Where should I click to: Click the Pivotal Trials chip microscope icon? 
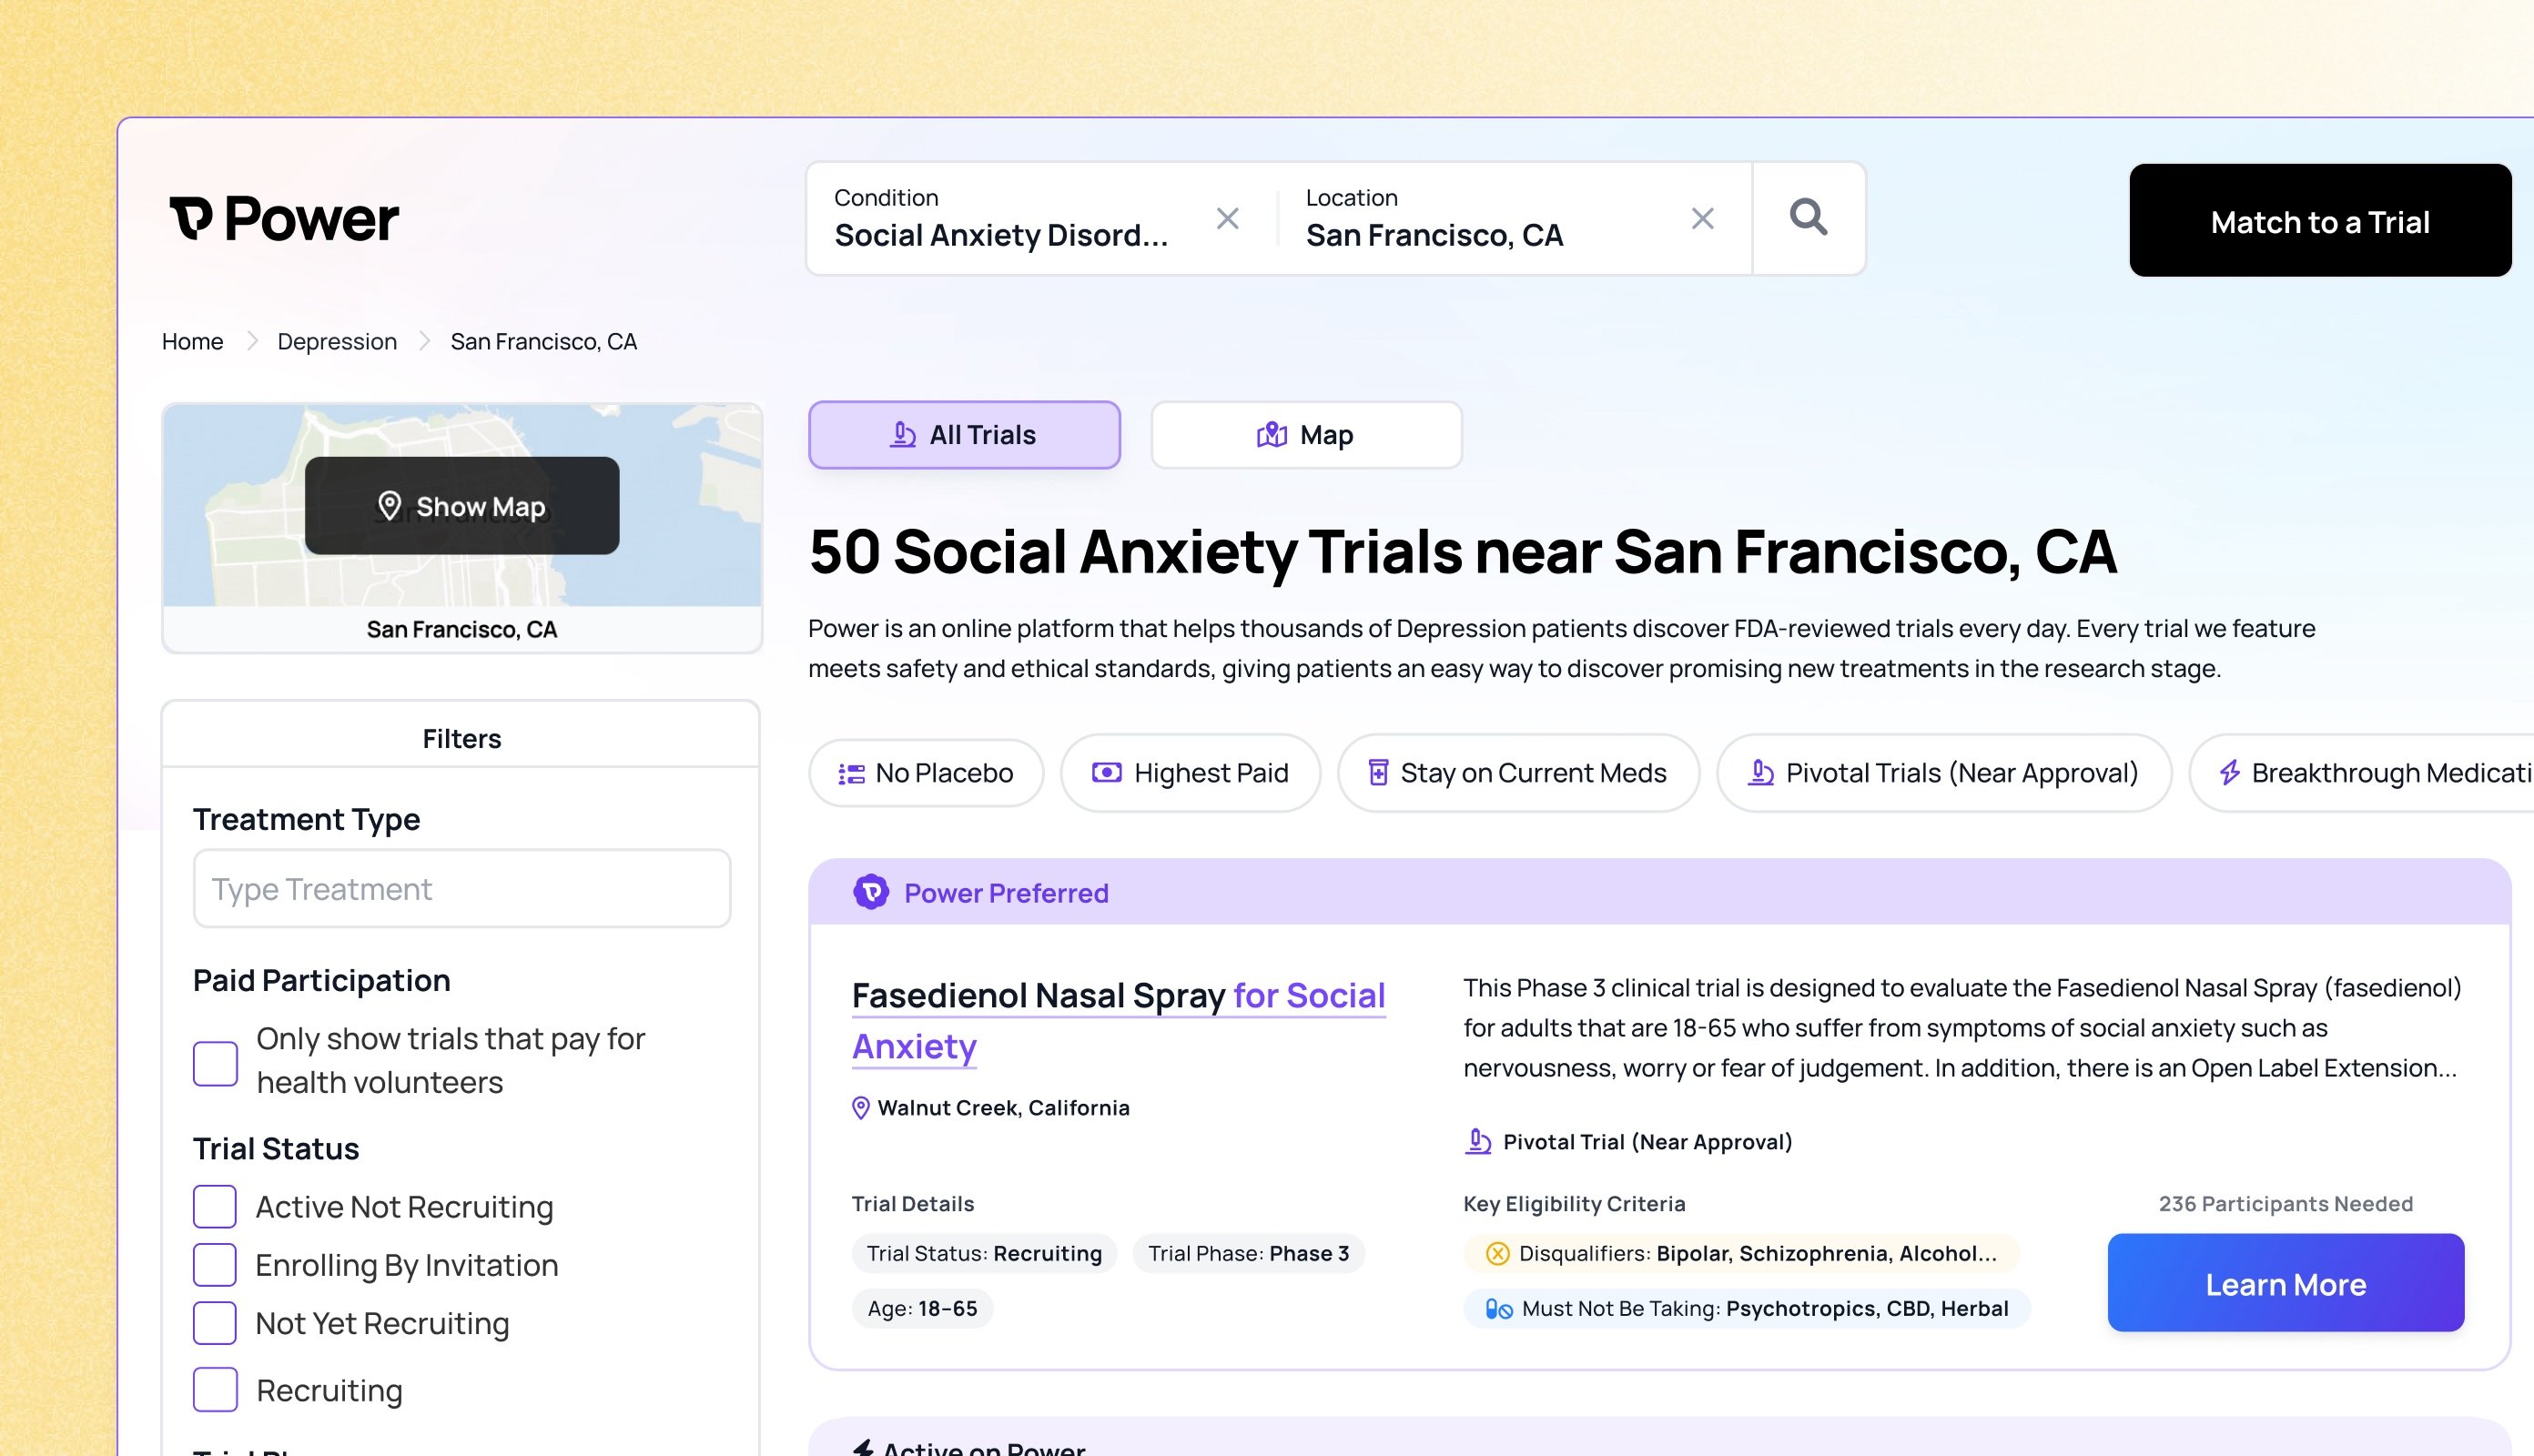[1760, 772]
